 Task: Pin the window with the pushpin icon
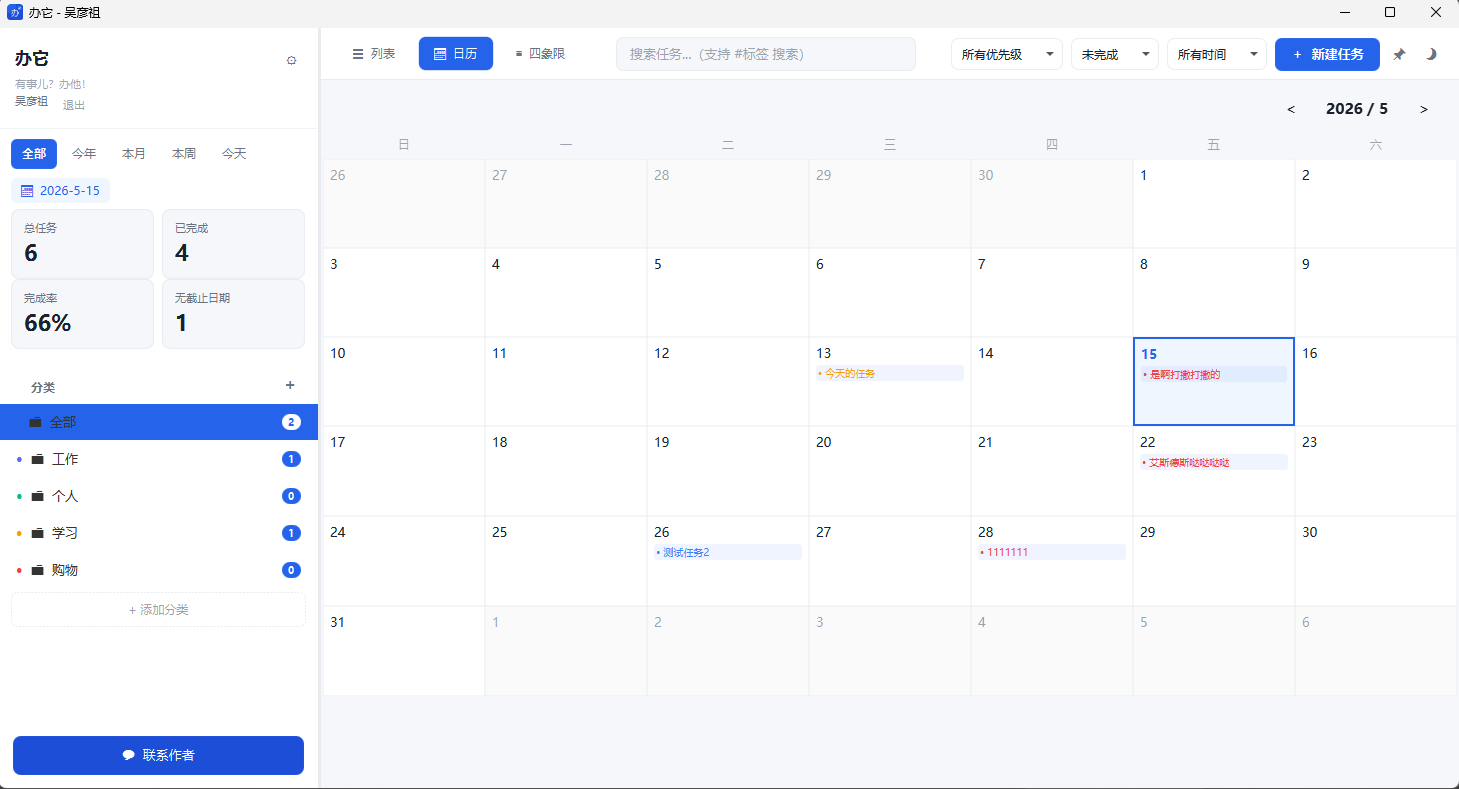pyautogui.click(x=1399, y=54)
